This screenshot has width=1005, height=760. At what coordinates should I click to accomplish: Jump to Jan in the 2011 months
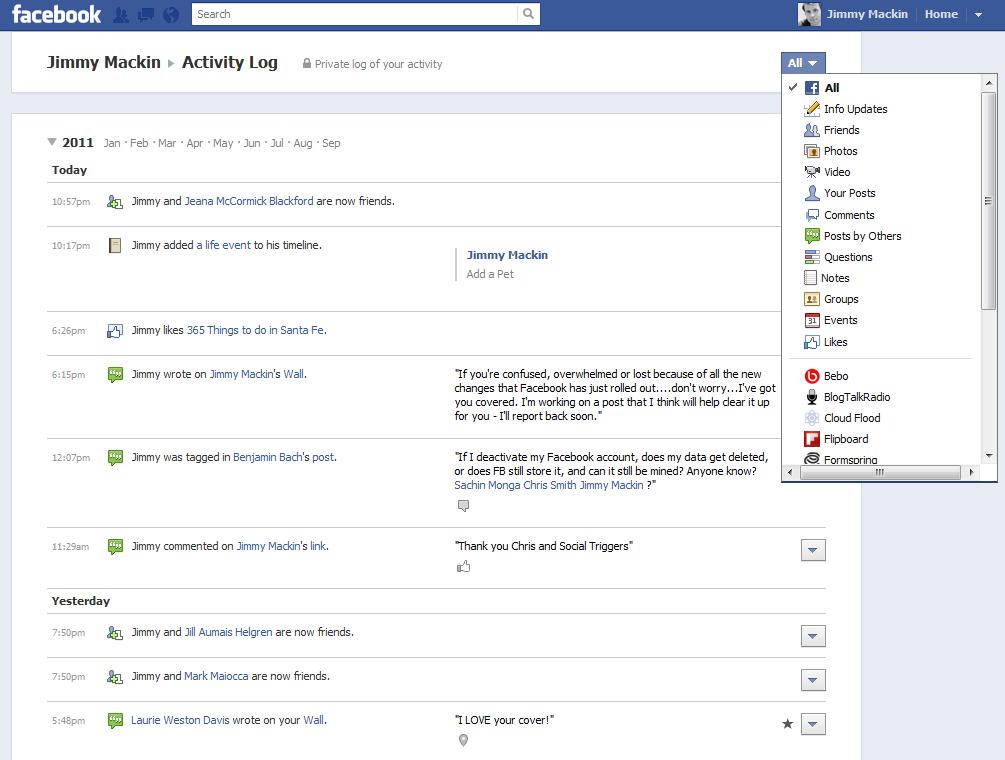pos(112,143)
